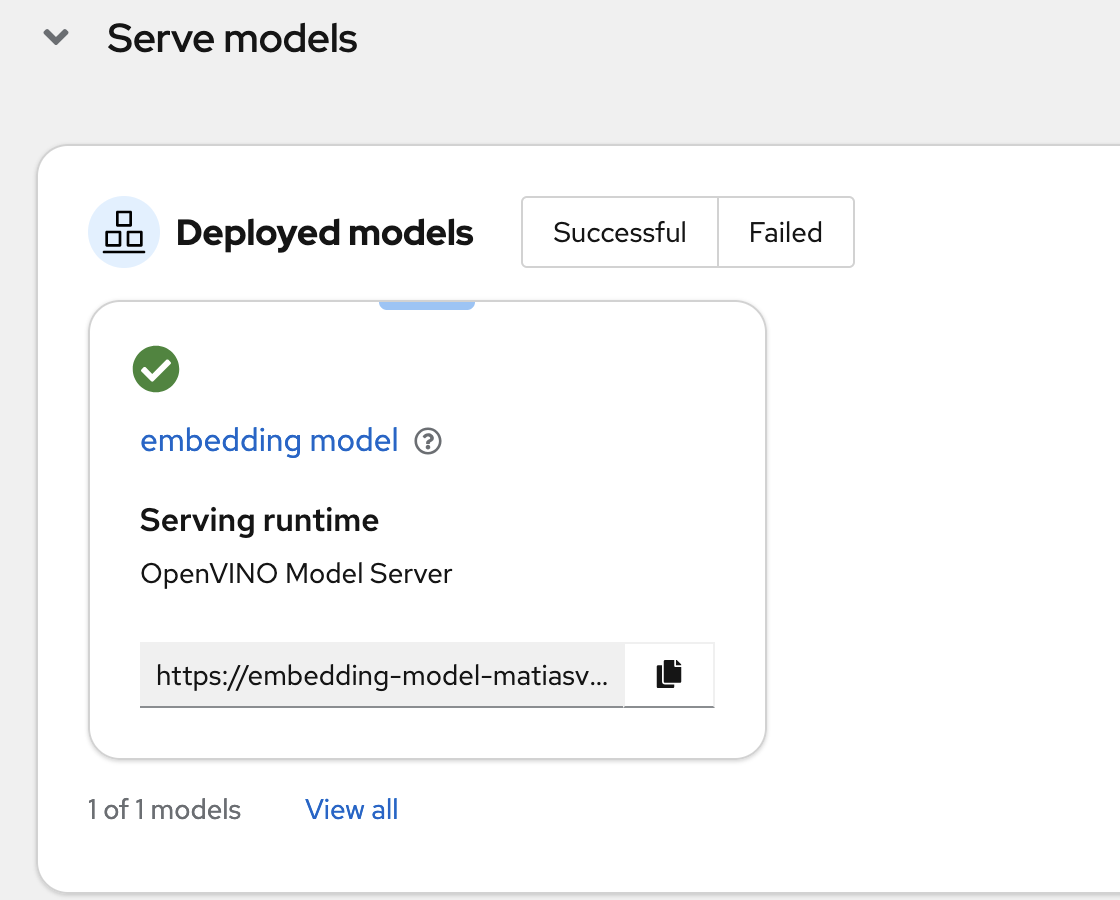The width and height of the screenshot is (1120, 900).
Task: Click the Serve models heading
Action: pyautogui.click(x=232, y=39)
